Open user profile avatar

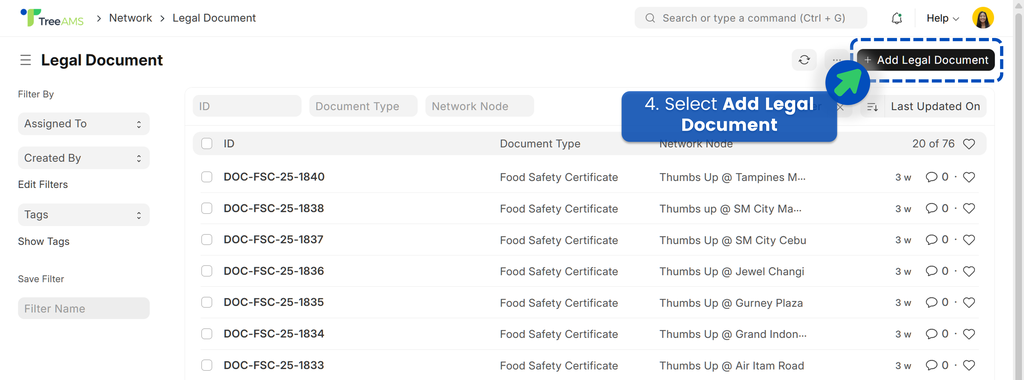click(983, 18)
